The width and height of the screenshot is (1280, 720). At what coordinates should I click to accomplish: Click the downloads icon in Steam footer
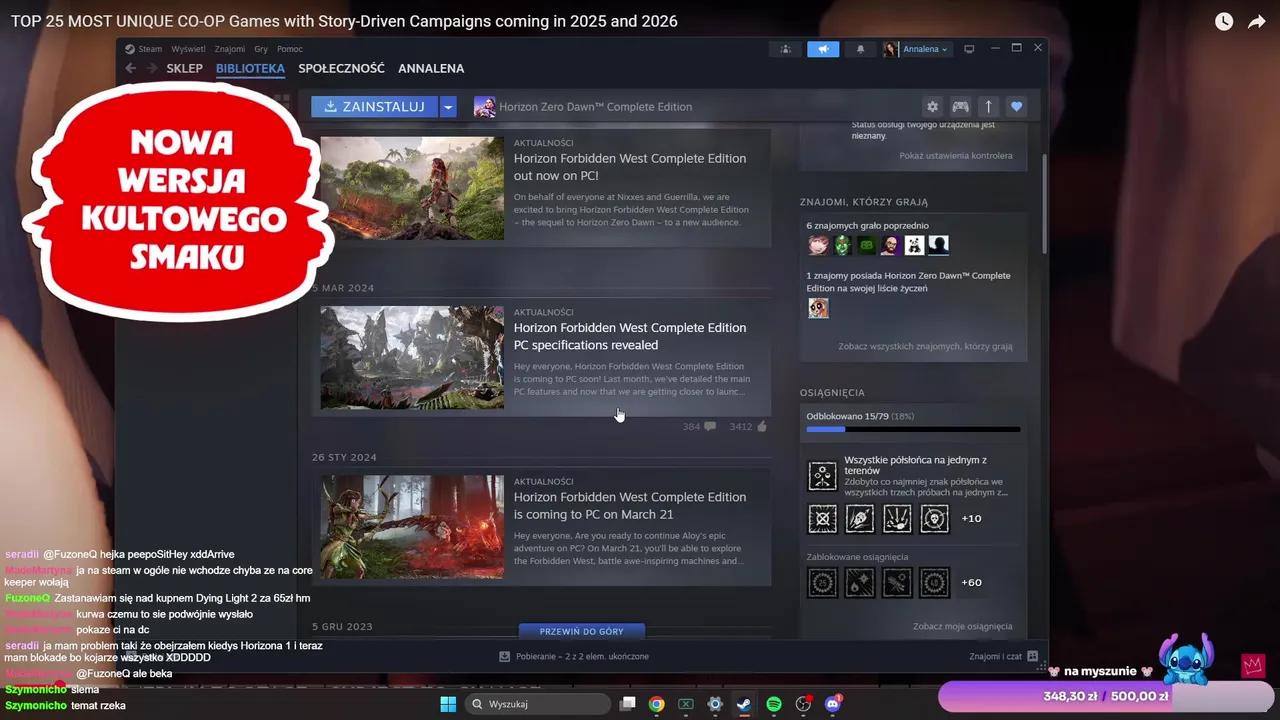[x=505, y=656]
